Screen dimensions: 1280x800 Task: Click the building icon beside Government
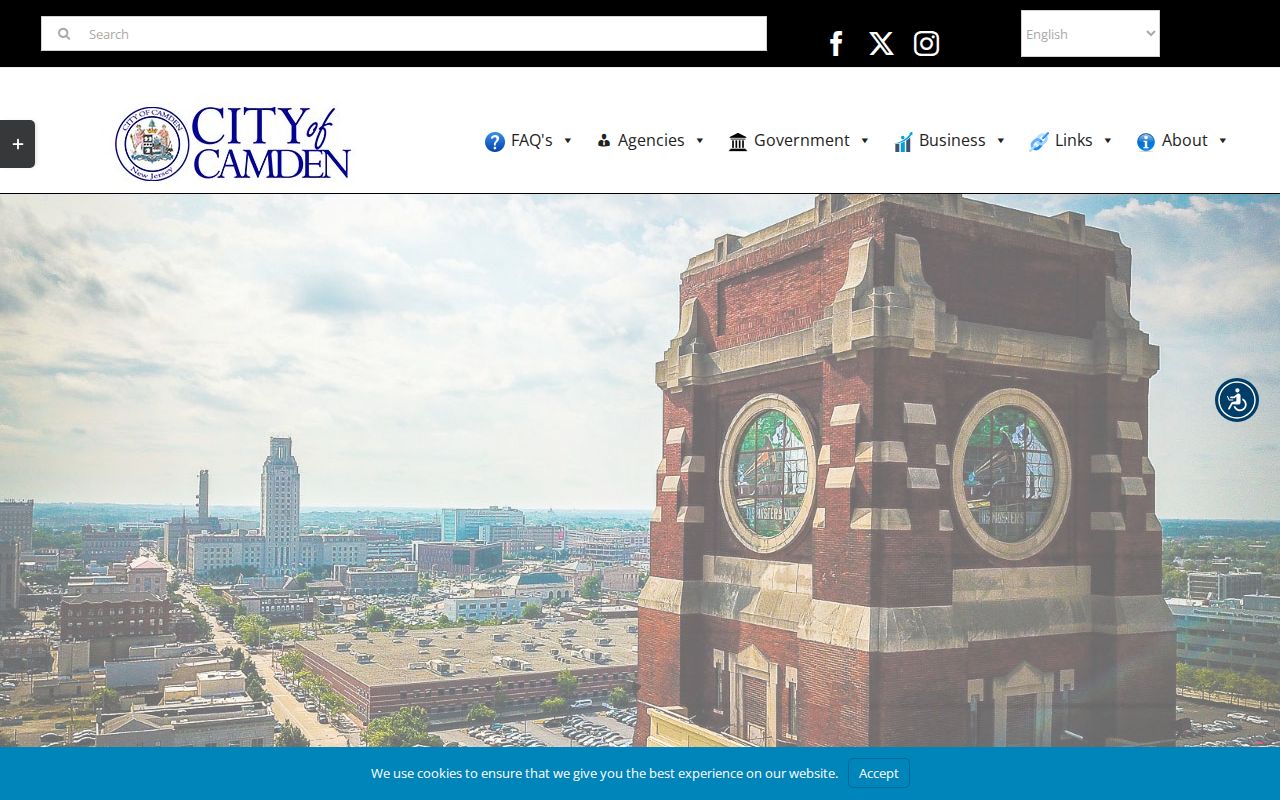coord(738,142)
